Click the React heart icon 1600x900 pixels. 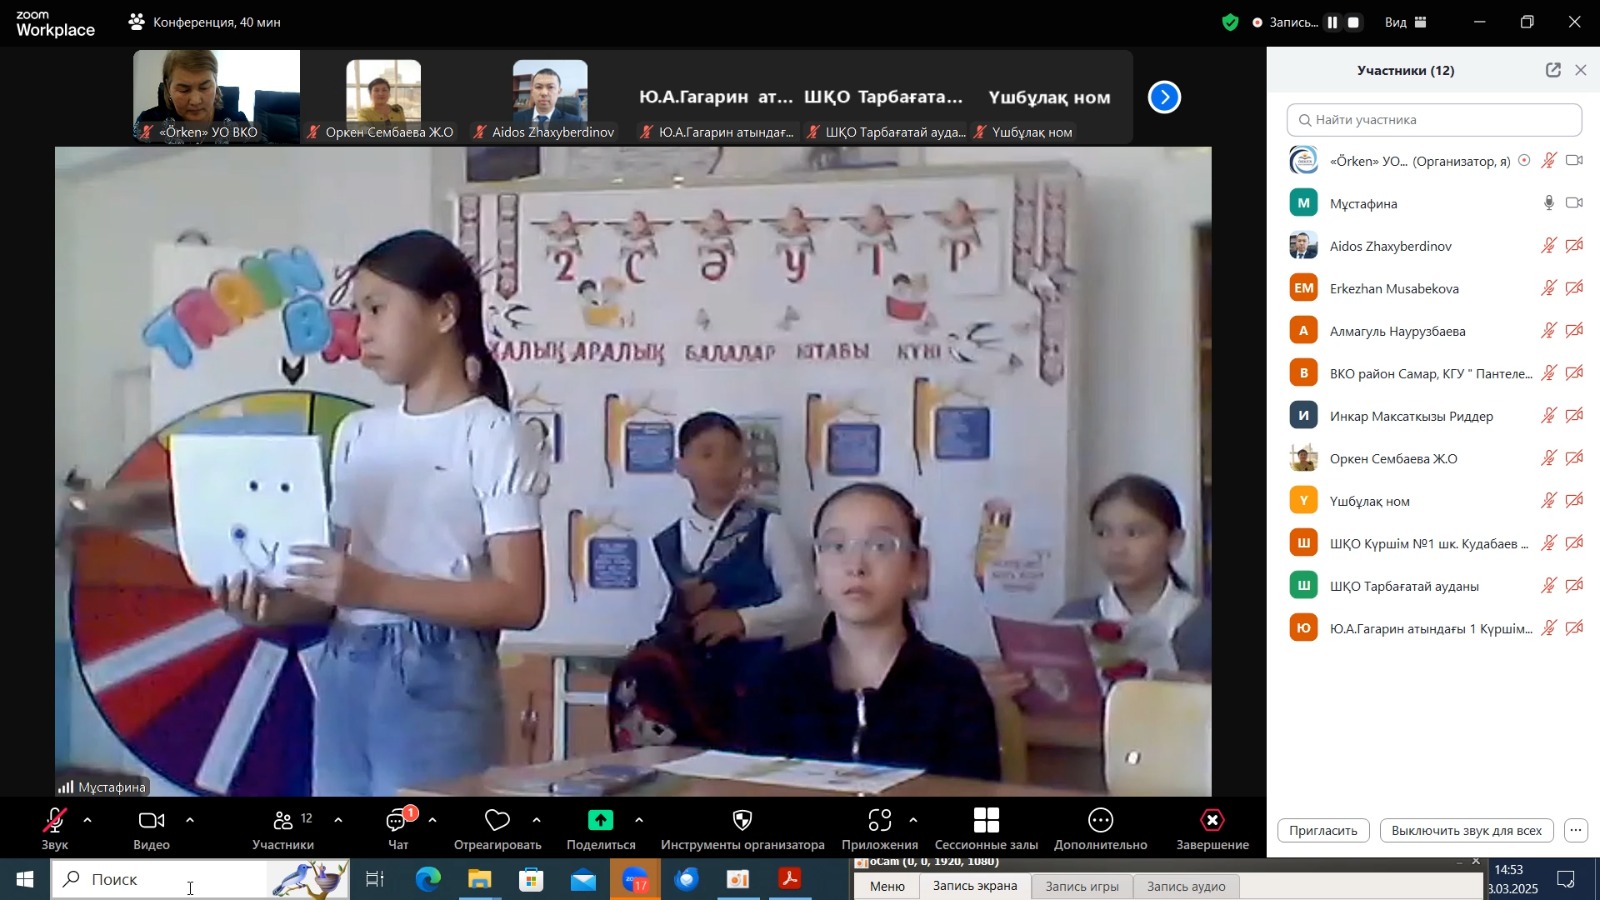tap(497, 820)
